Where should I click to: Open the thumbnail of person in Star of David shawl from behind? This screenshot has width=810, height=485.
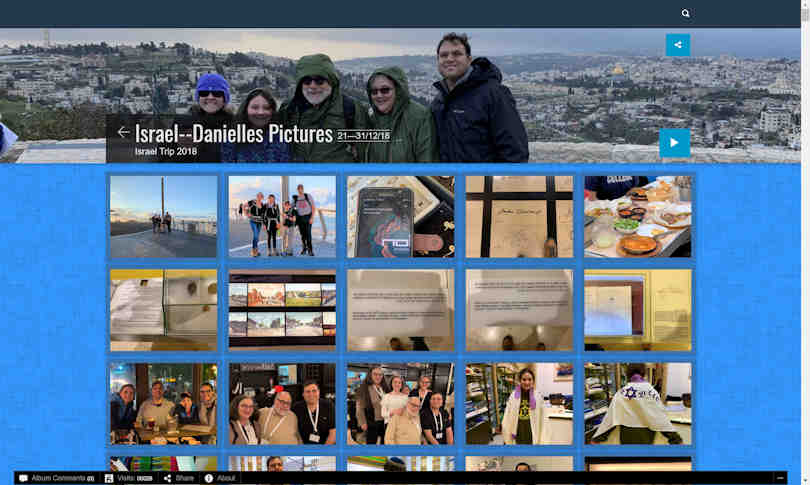[x=637, y=403]
